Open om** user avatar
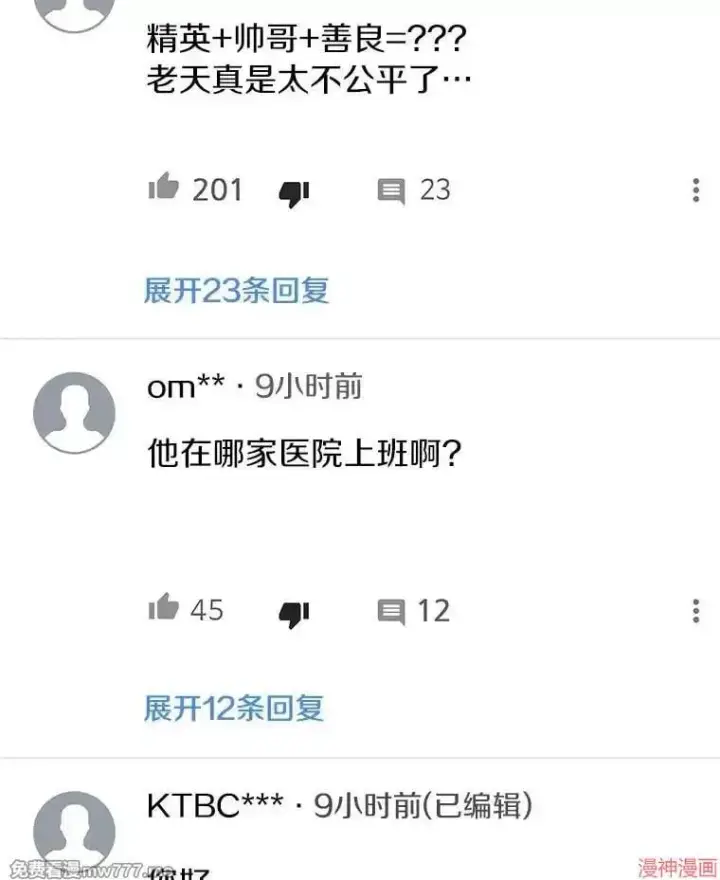 [74, 412]
